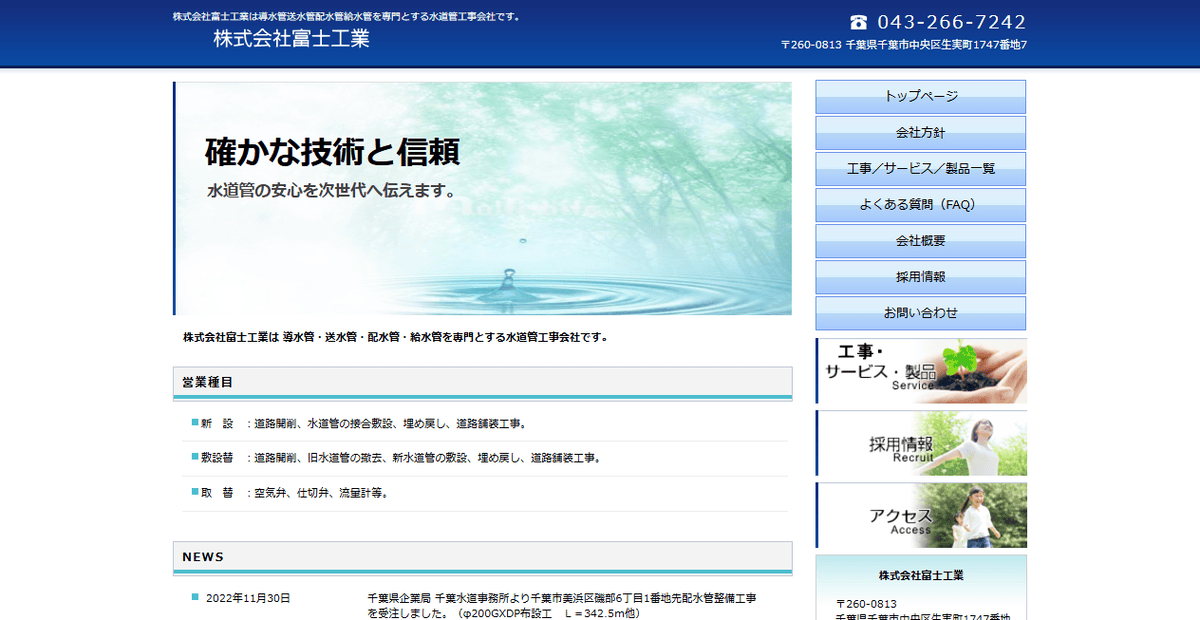Open the 工事・サービス・製品 Service banner
The height and width of the screenshot is (620, 1200).
920,371
